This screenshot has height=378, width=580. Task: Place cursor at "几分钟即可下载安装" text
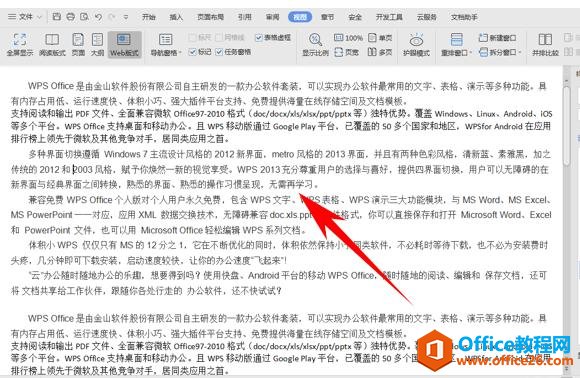77,260
